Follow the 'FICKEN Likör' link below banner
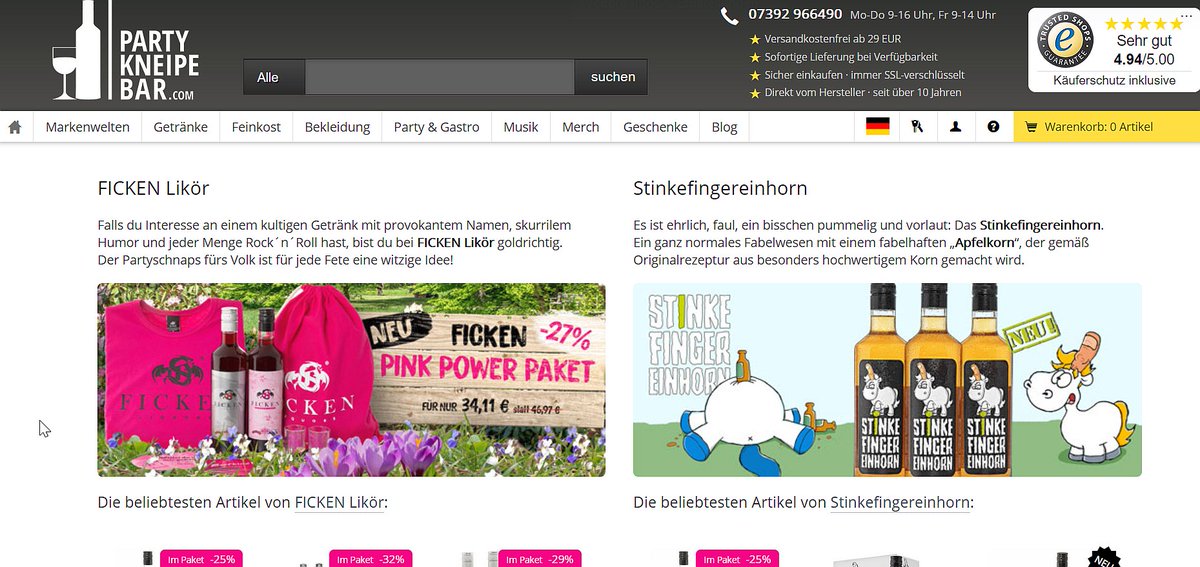The width and height of the screenshot is (1200, 567). (x=339, y=502)
